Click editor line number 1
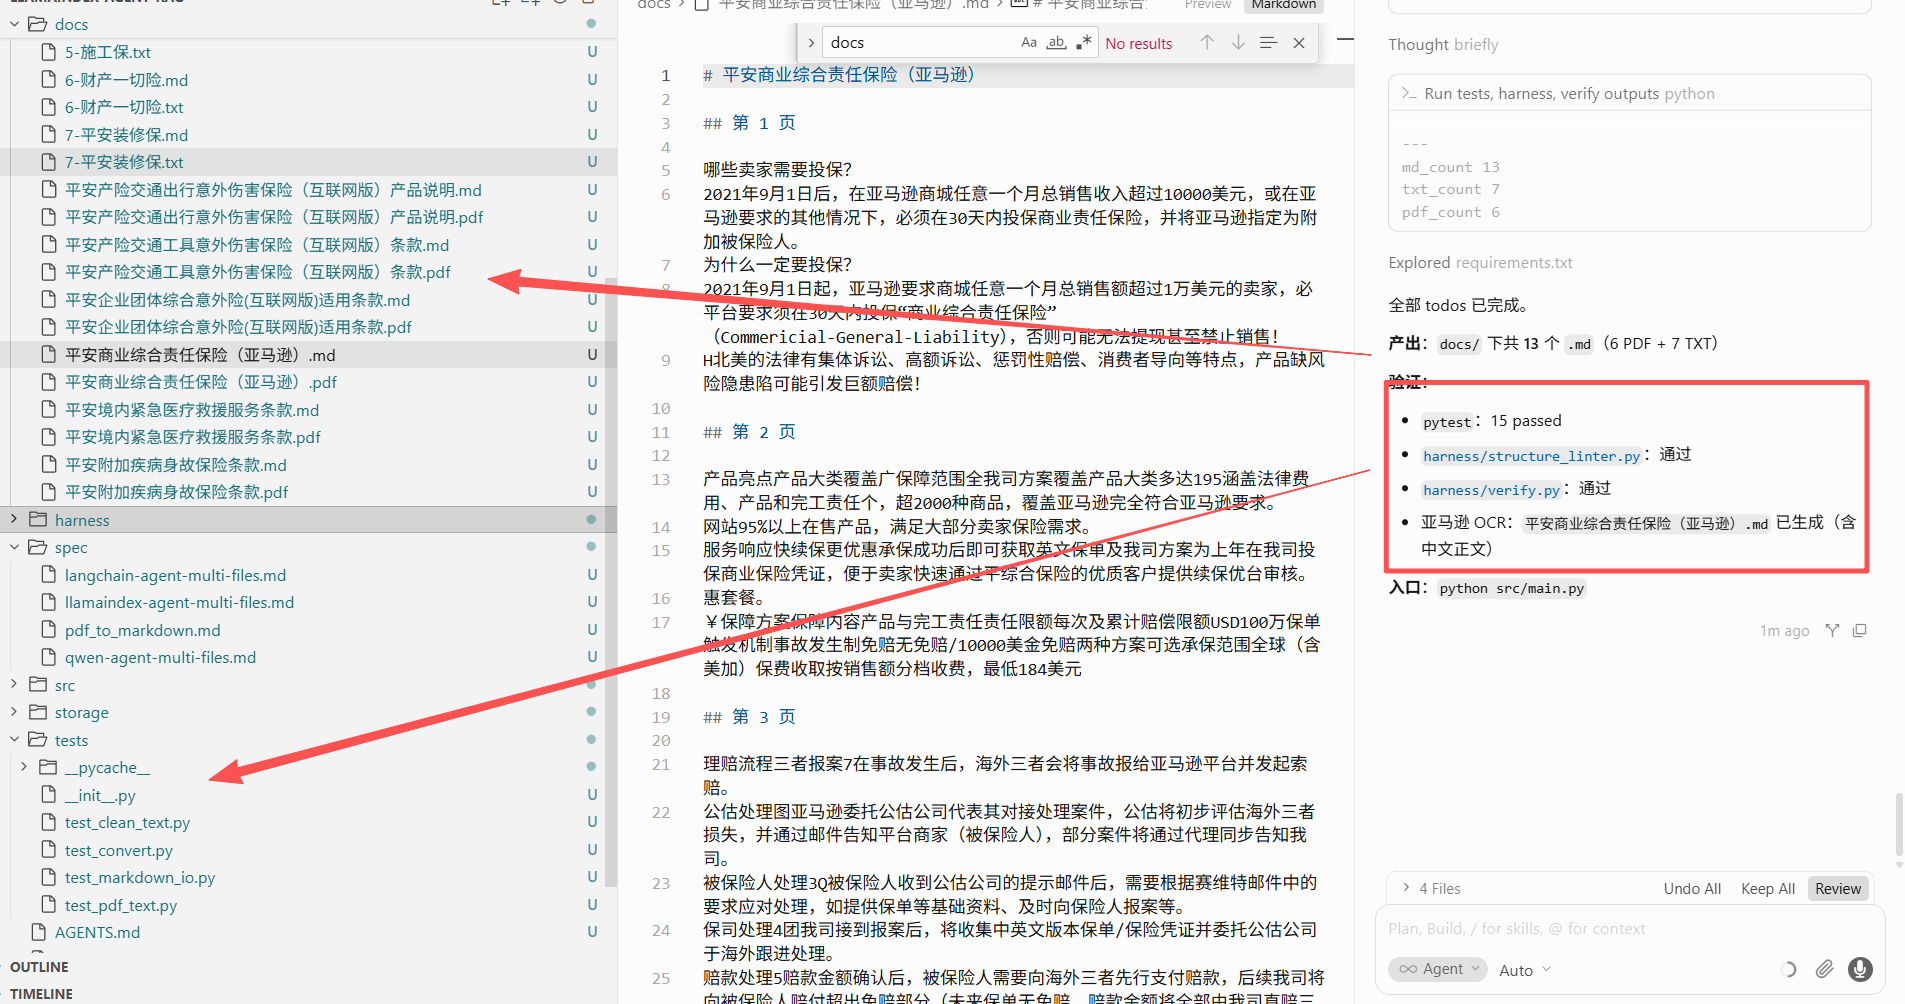 [666, 76]
